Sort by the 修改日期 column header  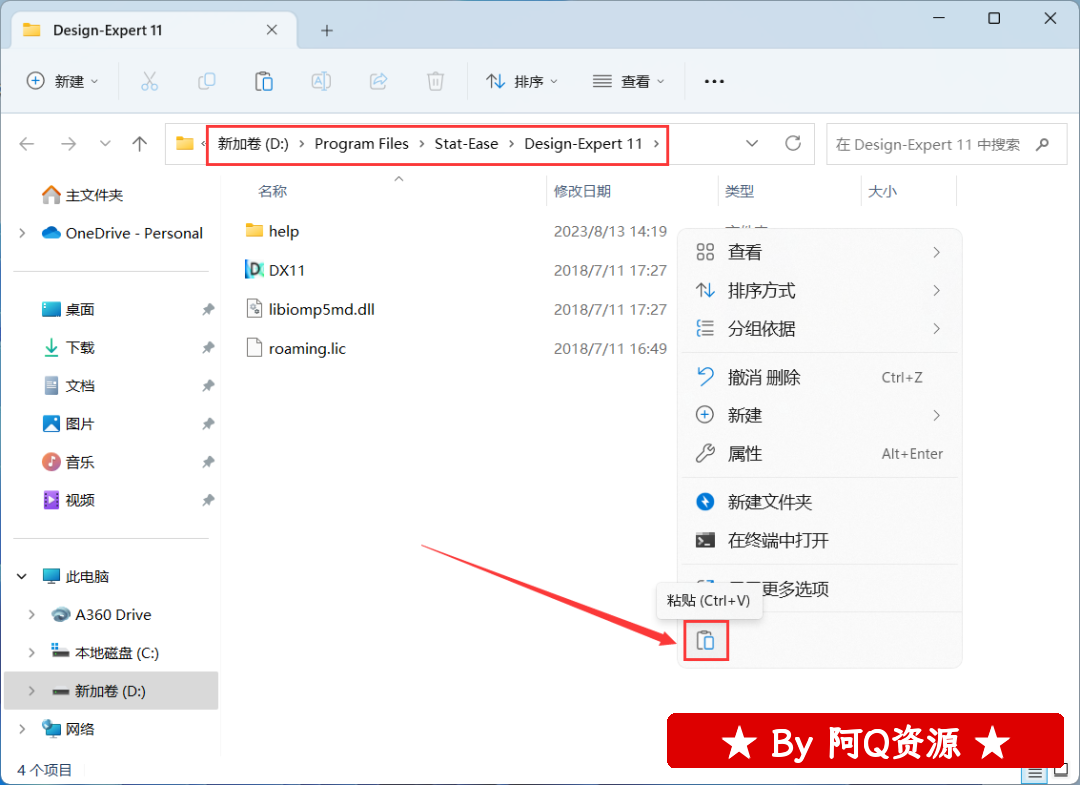pyautogui.click(x=582, y=191)
